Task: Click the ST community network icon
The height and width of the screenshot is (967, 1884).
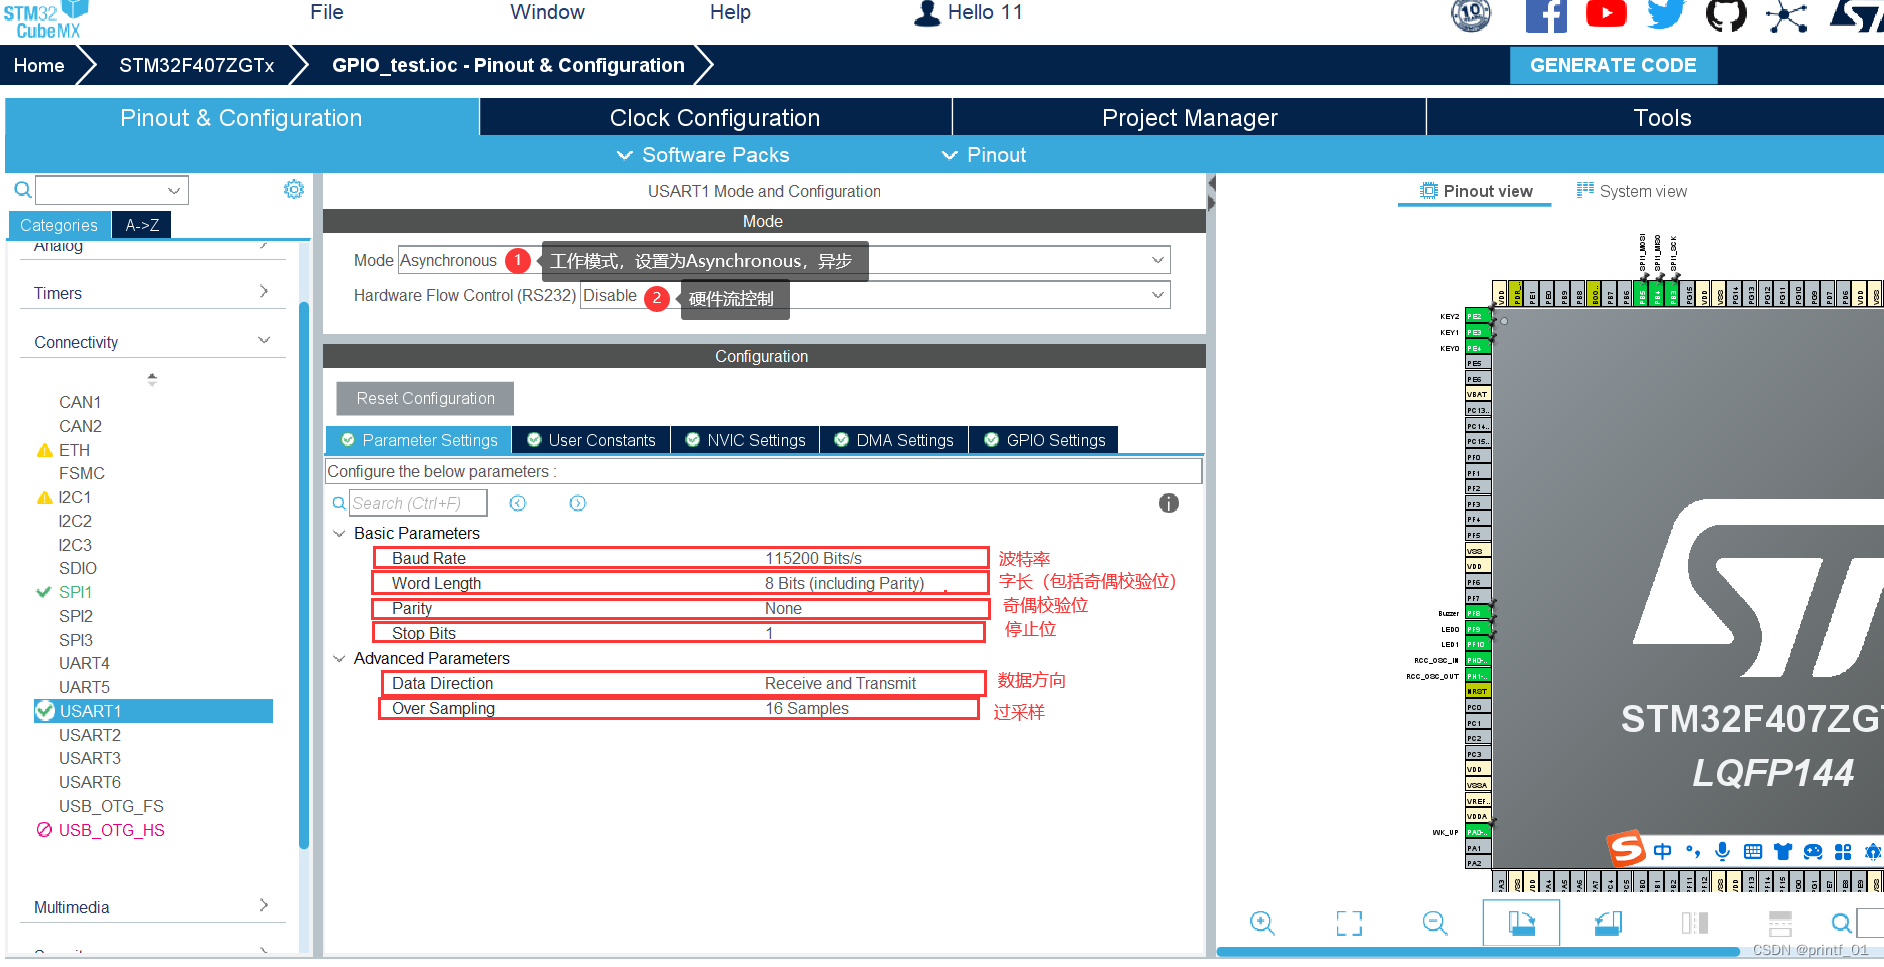Action: click(x=1786, y=16)
